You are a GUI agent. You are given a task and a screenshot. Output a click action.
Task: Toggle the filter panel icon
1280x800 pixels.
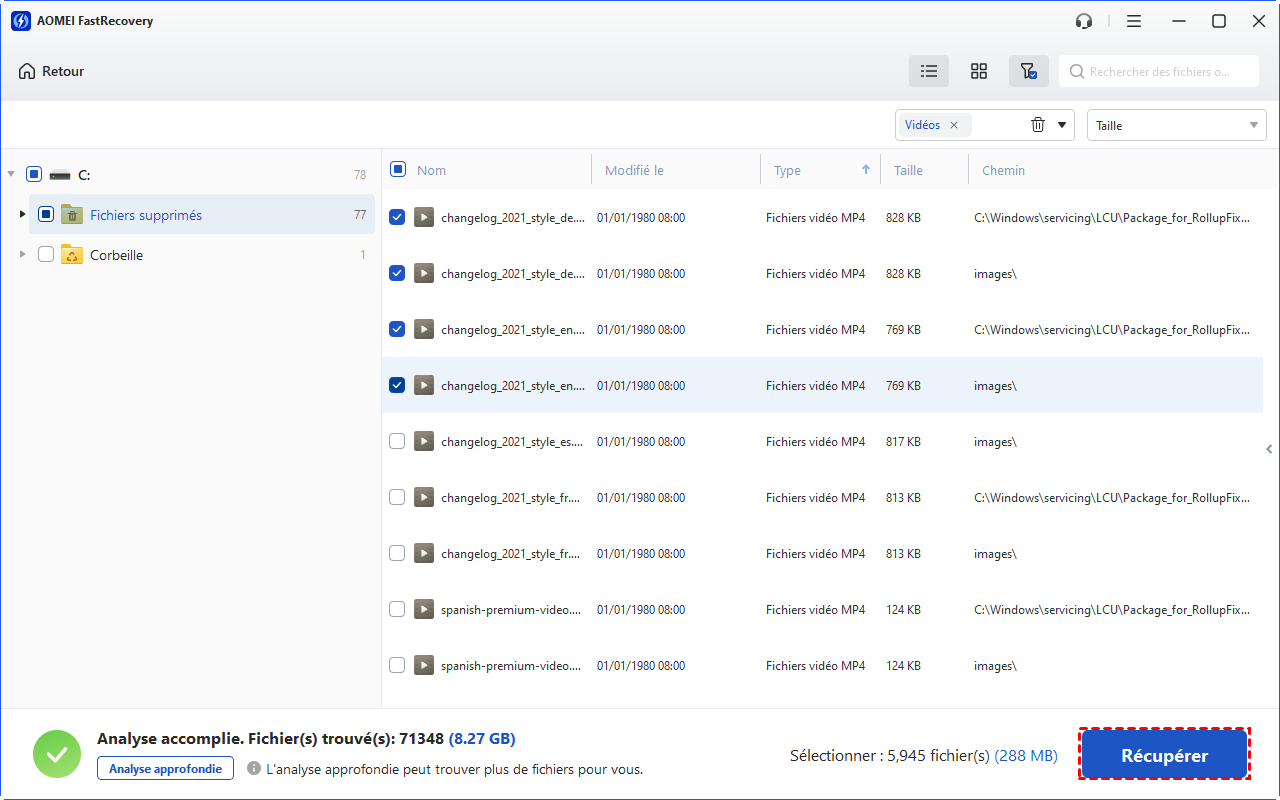coord(1028,71)
